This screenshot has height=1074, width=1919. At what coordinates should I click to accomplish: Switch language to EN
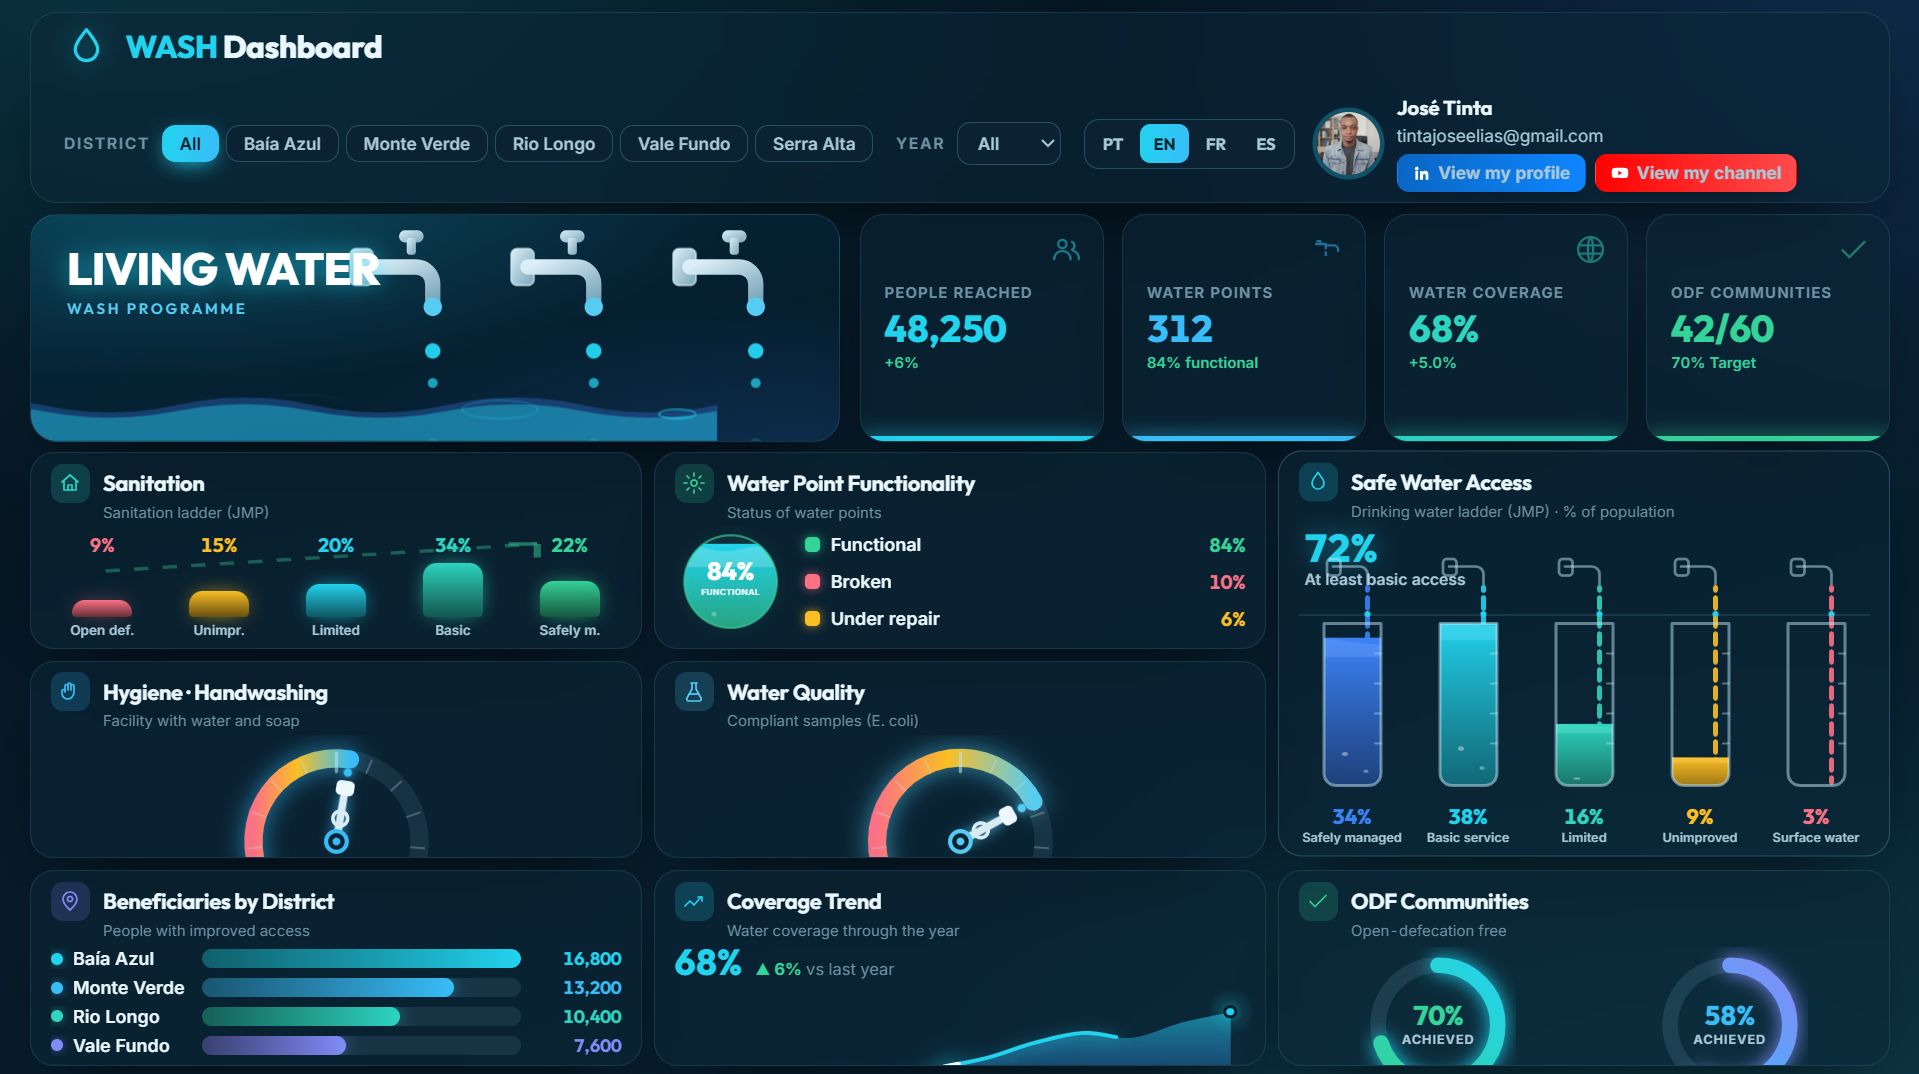click(x=1164, y=144)
